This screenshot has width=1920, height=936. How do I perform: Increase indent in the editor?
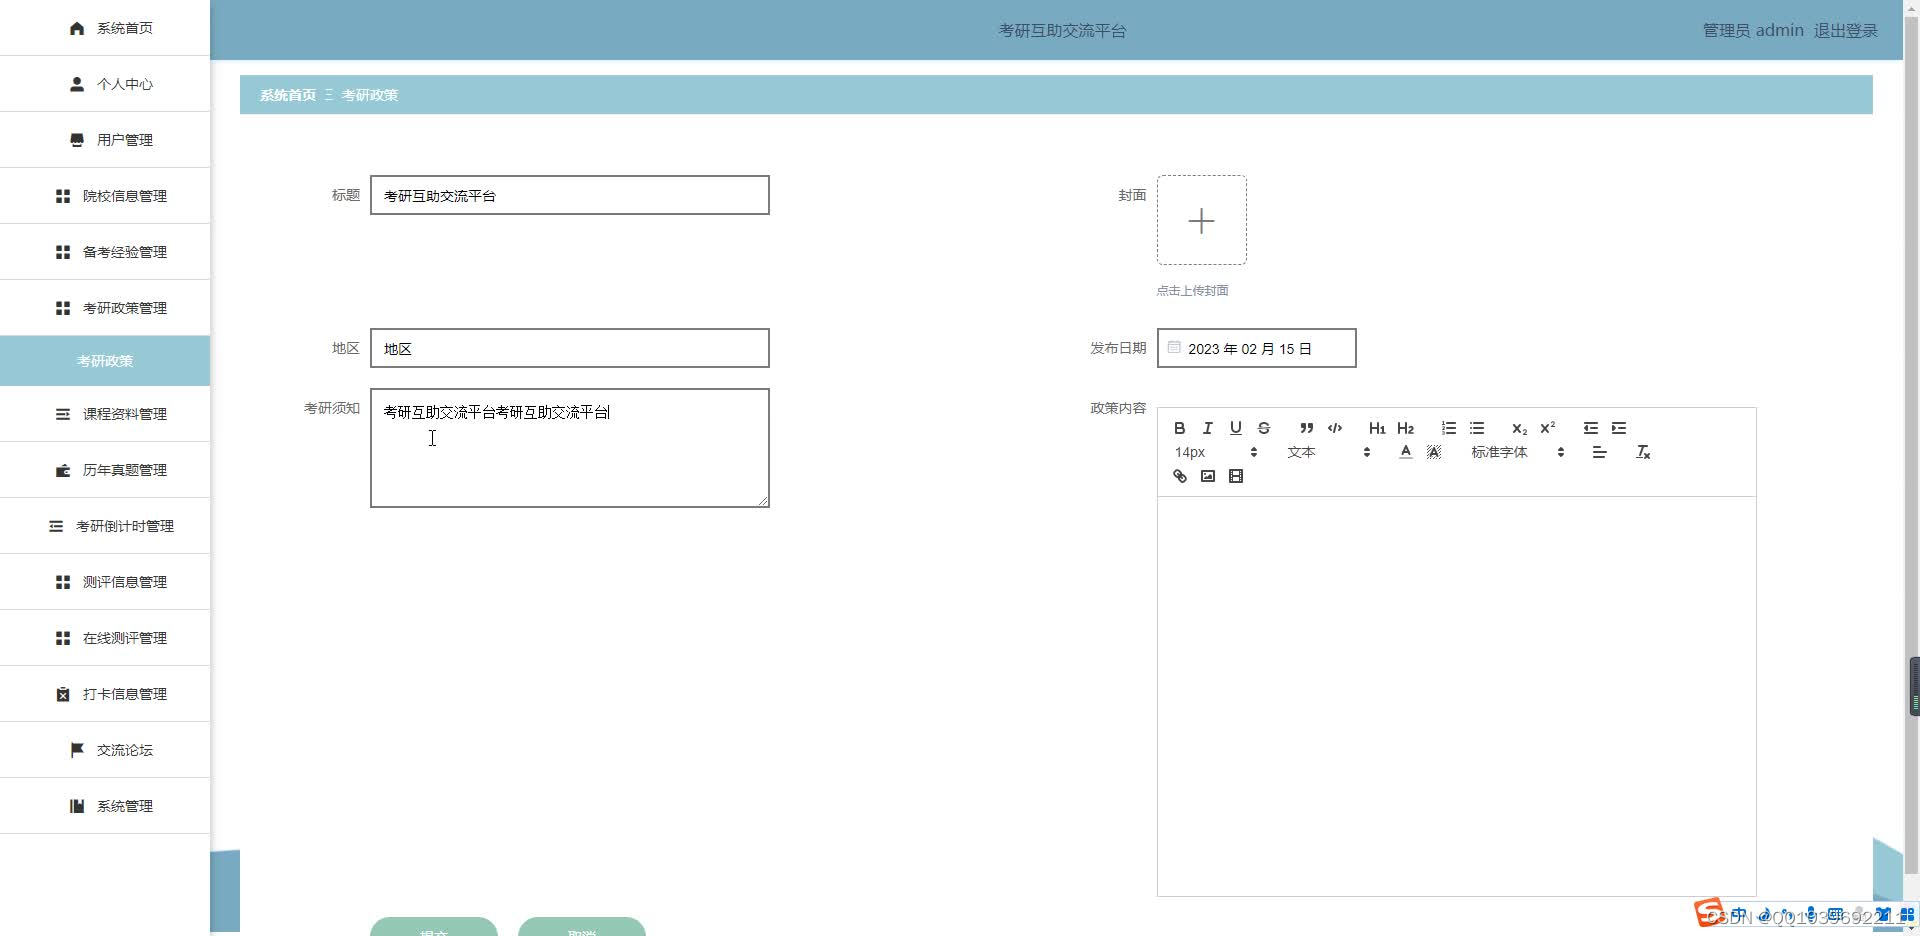point(1618,428)
